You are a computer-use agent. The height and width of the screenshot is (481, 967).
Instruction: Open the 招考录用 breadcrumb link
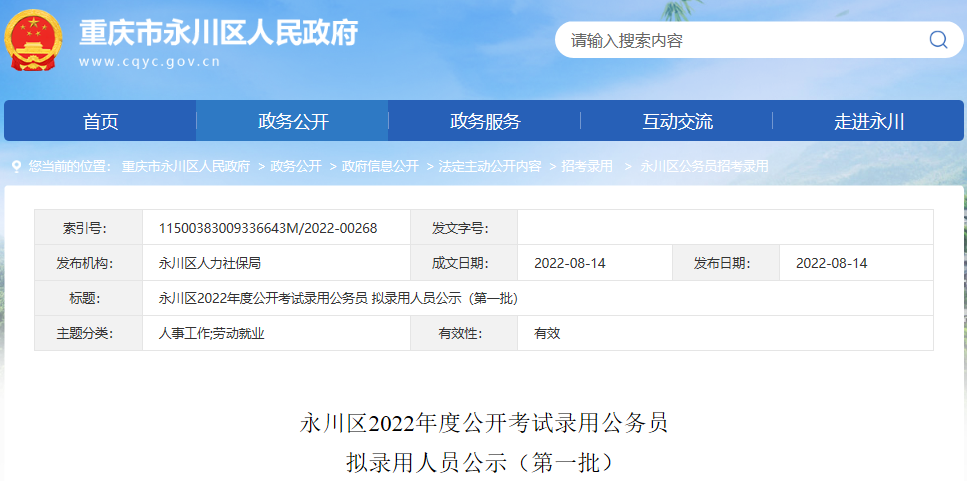coord(587,166)
